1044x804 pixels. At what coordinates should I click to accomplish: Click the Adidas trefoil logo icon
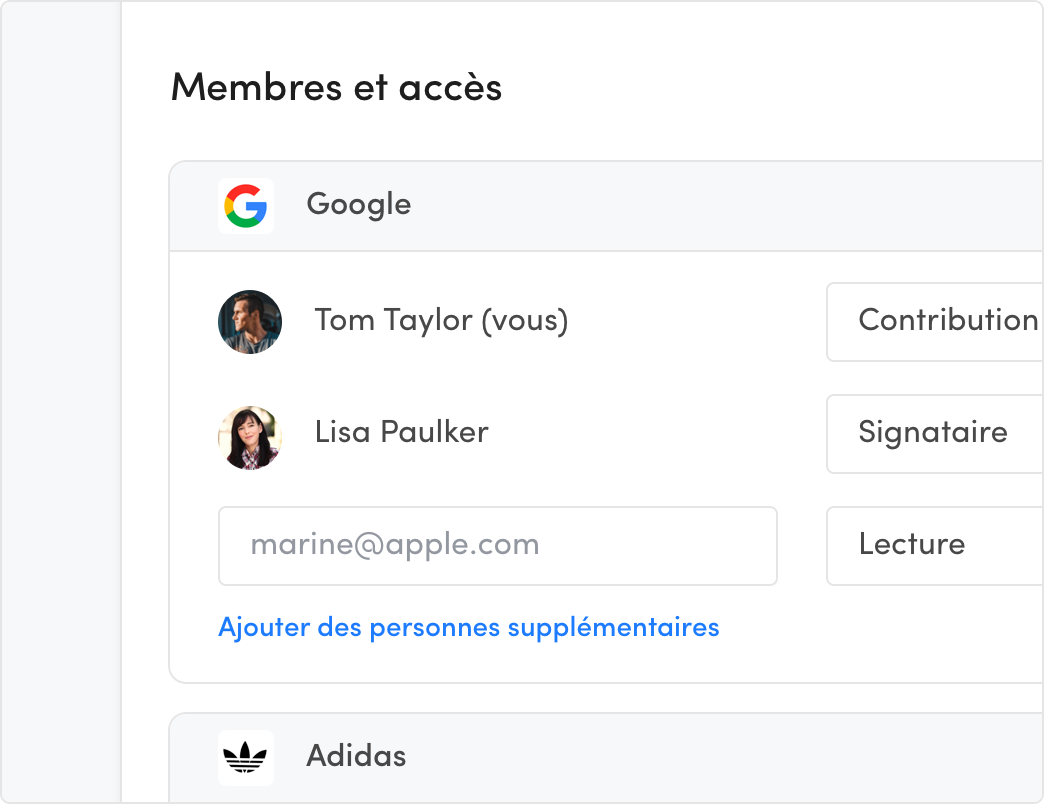point(246,757)
